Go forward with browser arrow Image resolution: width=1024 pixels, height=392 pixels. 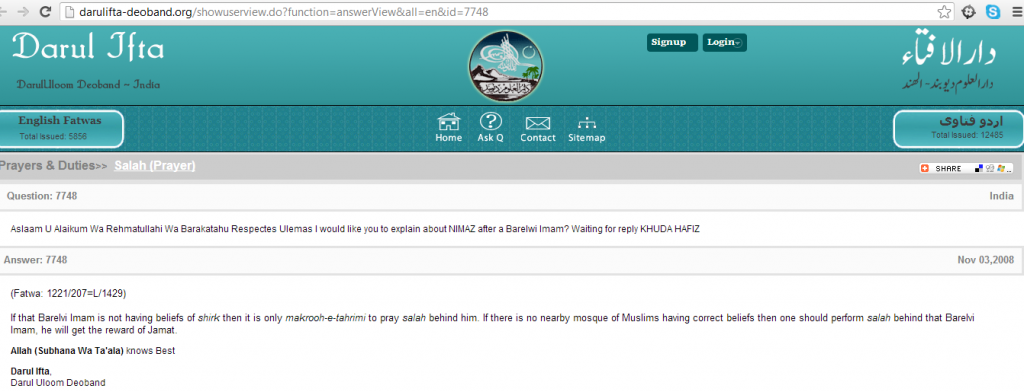pyautogui.click(x=24, y=12)
